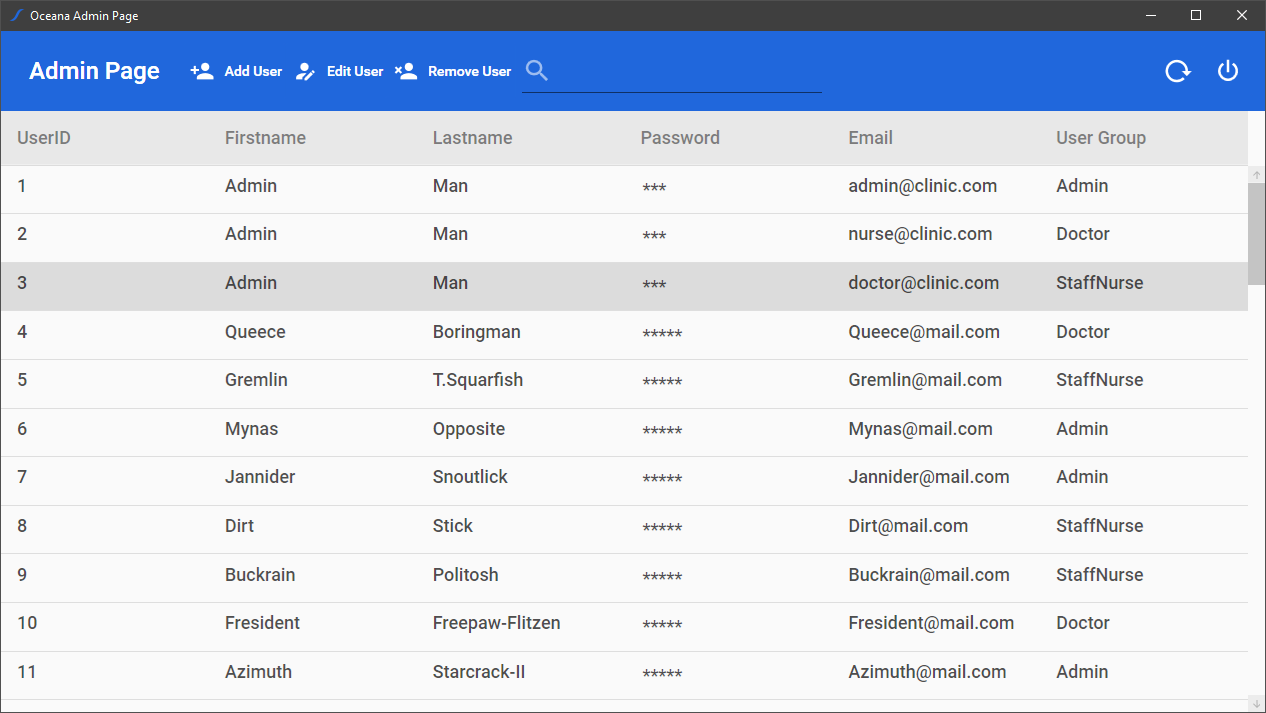Click the scrollbar up arrow
Image resolution: width=1266 pixels, height=713 pixels.
click(1257, 175)
